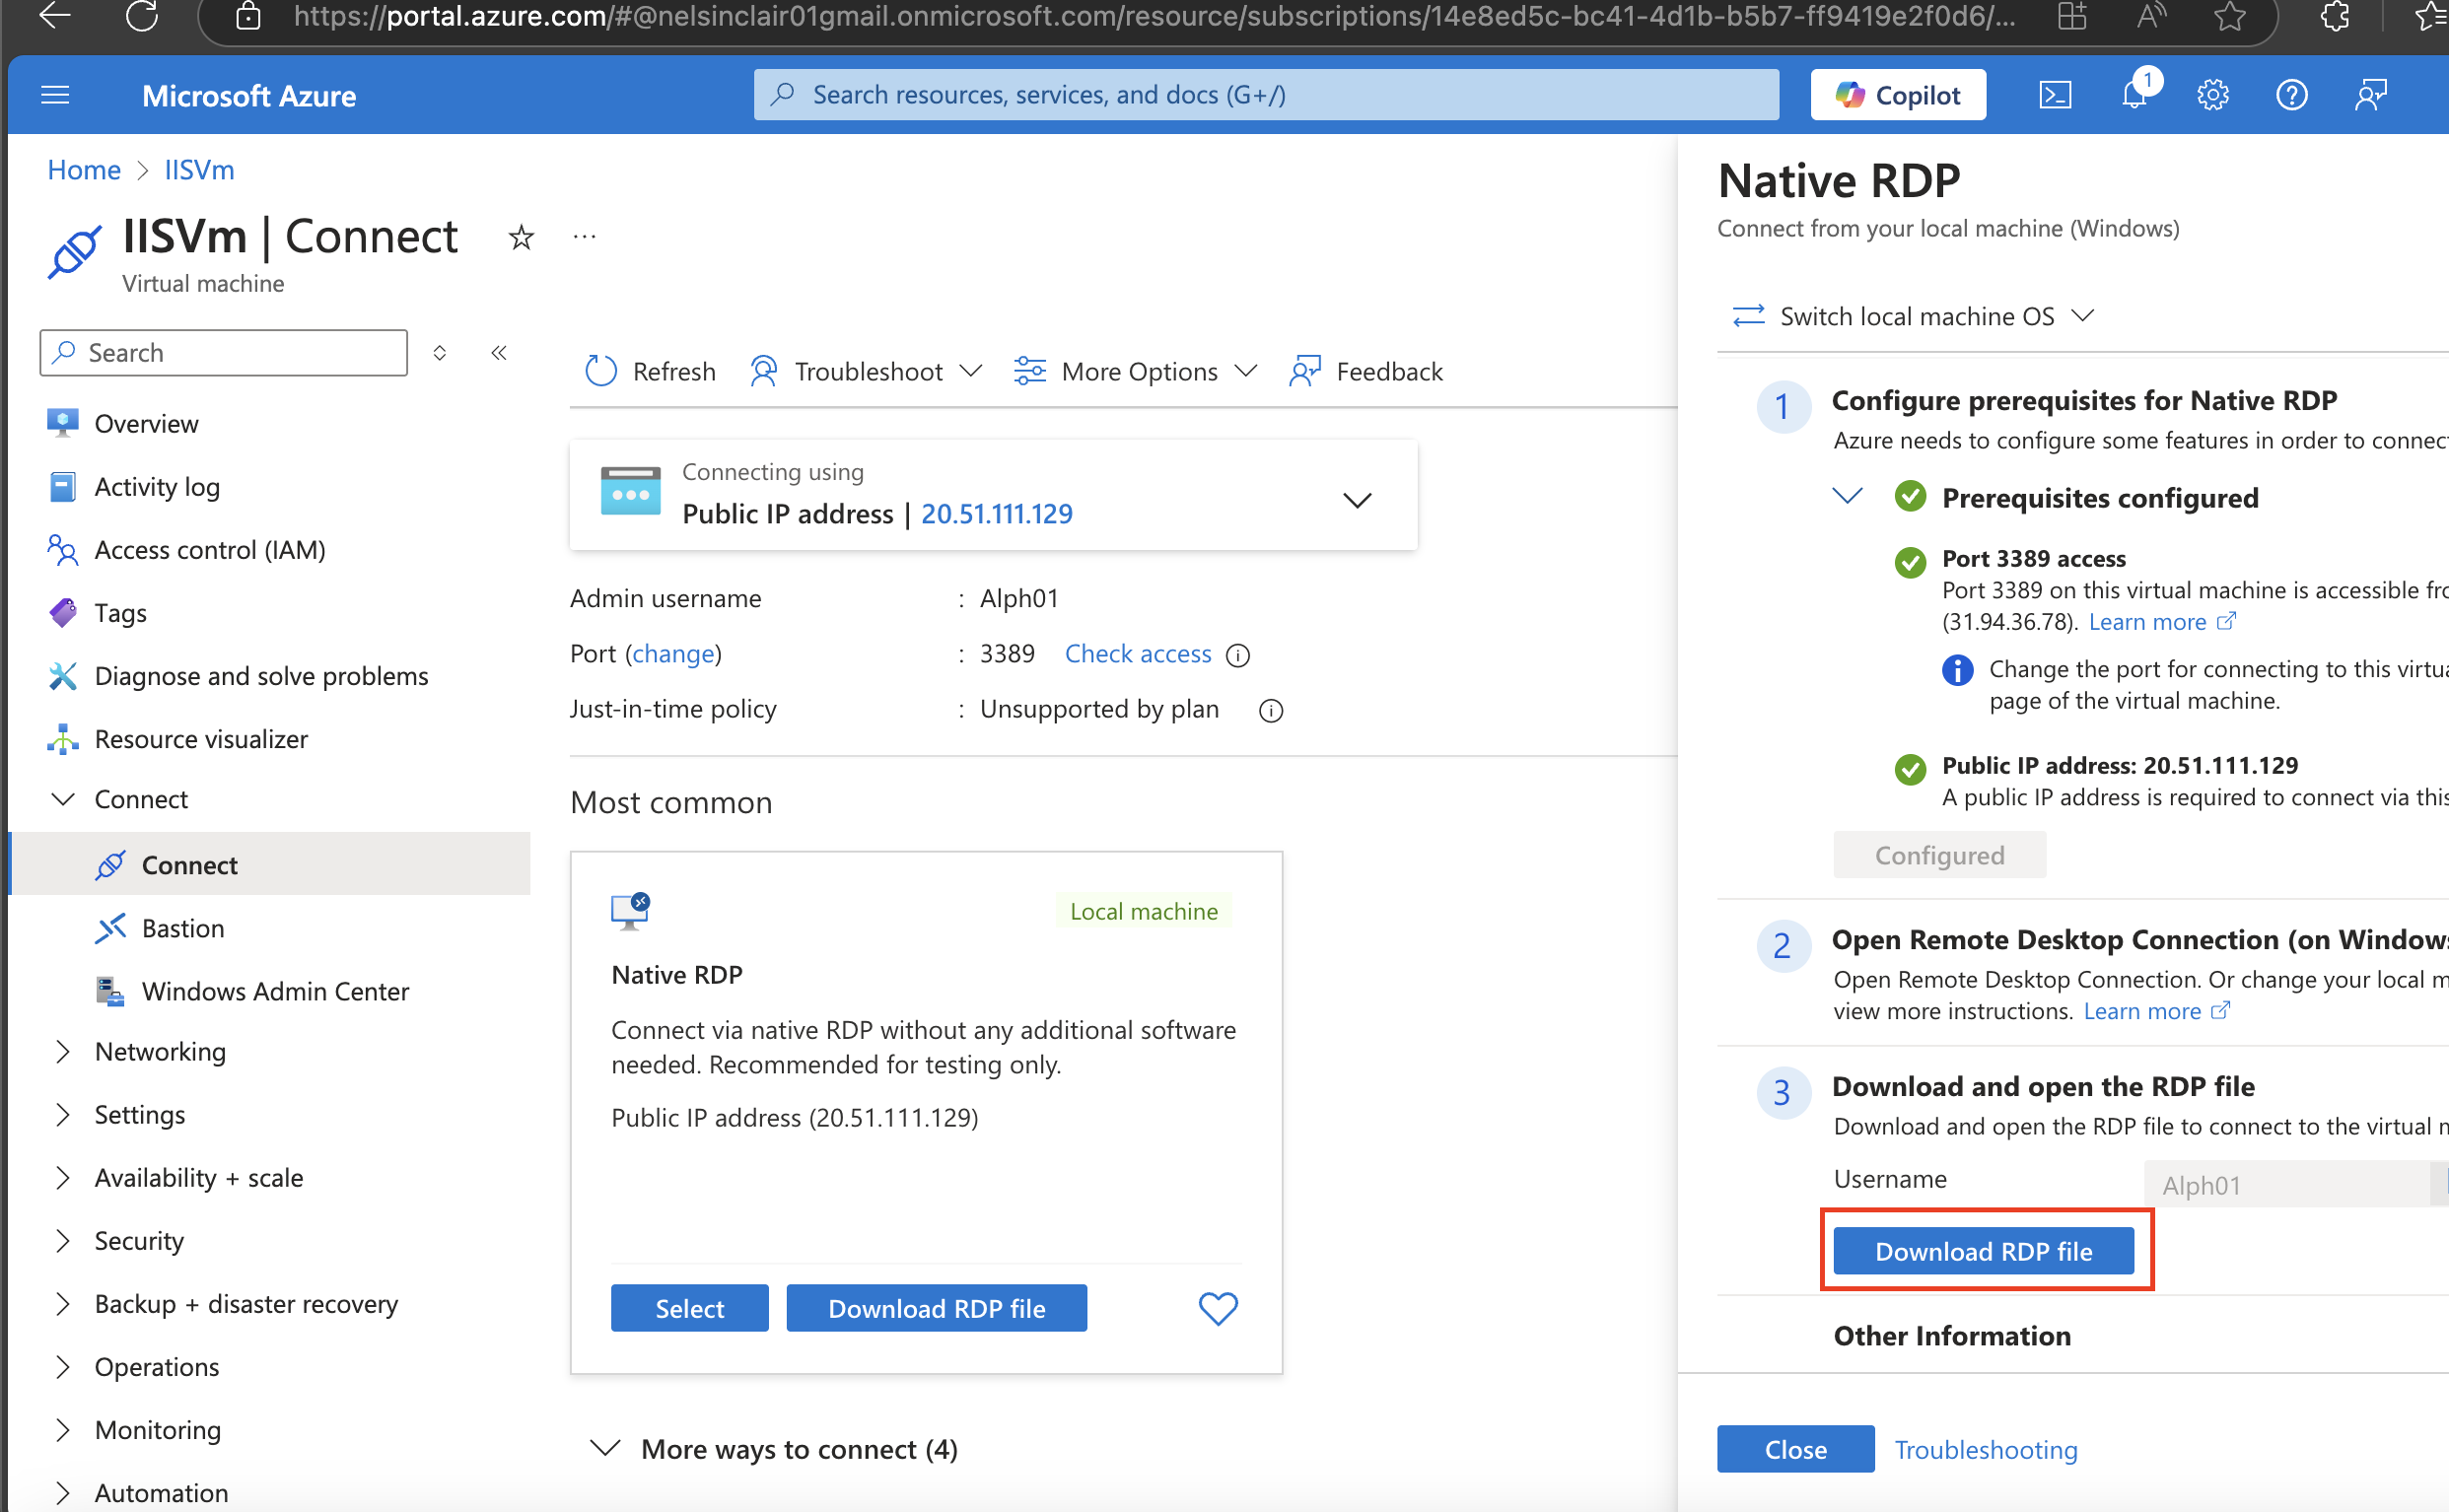
Task: Reload the browser page
Action: coord(142,16)
